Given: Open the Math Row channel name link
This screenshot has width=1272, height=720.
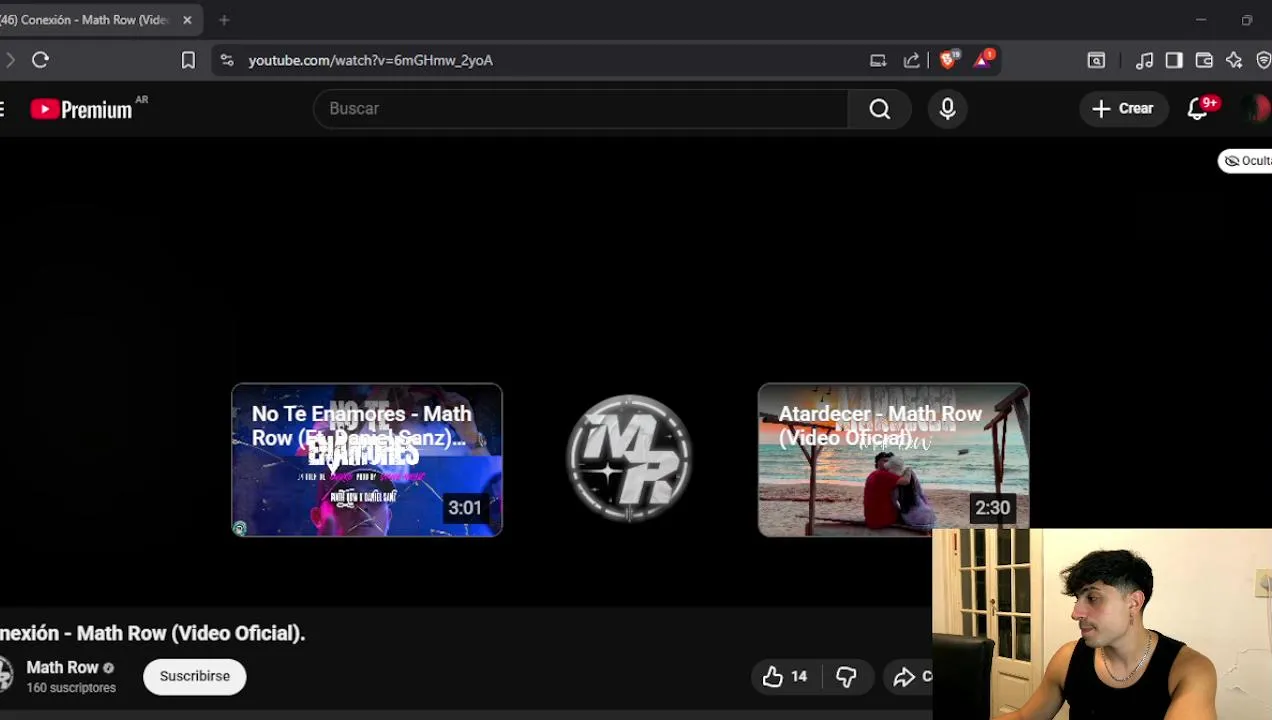Looking at the screenshot, I should 62,668.
